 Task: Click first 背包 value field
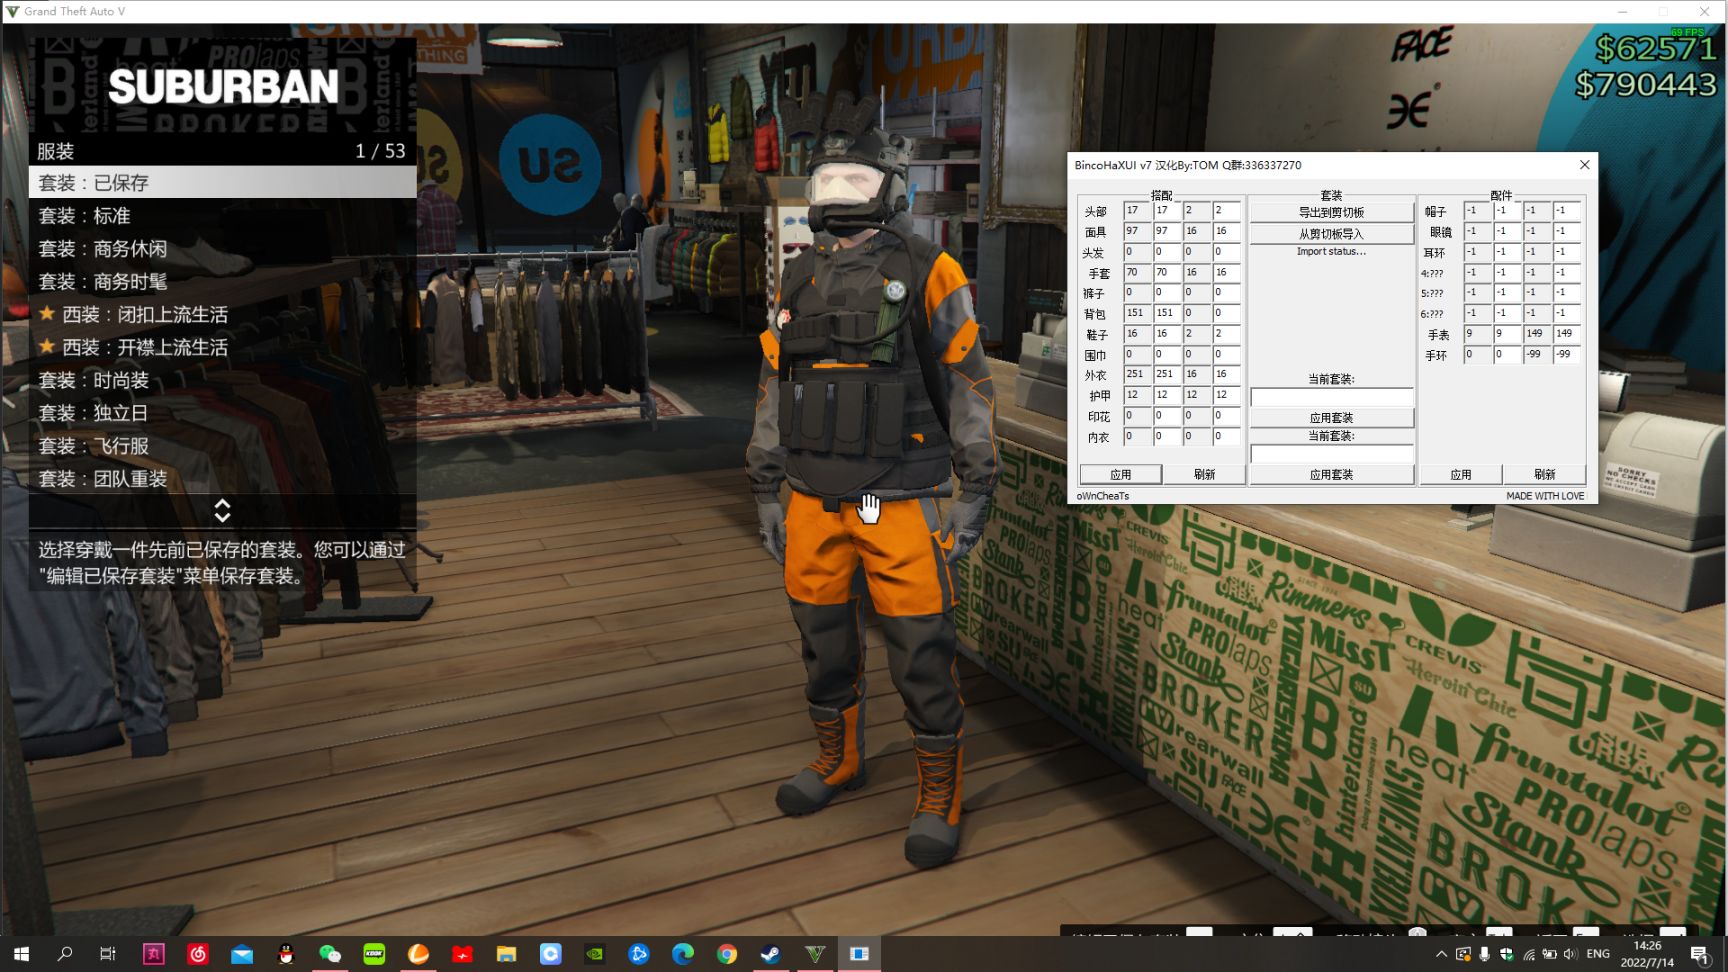point(1137,313)
